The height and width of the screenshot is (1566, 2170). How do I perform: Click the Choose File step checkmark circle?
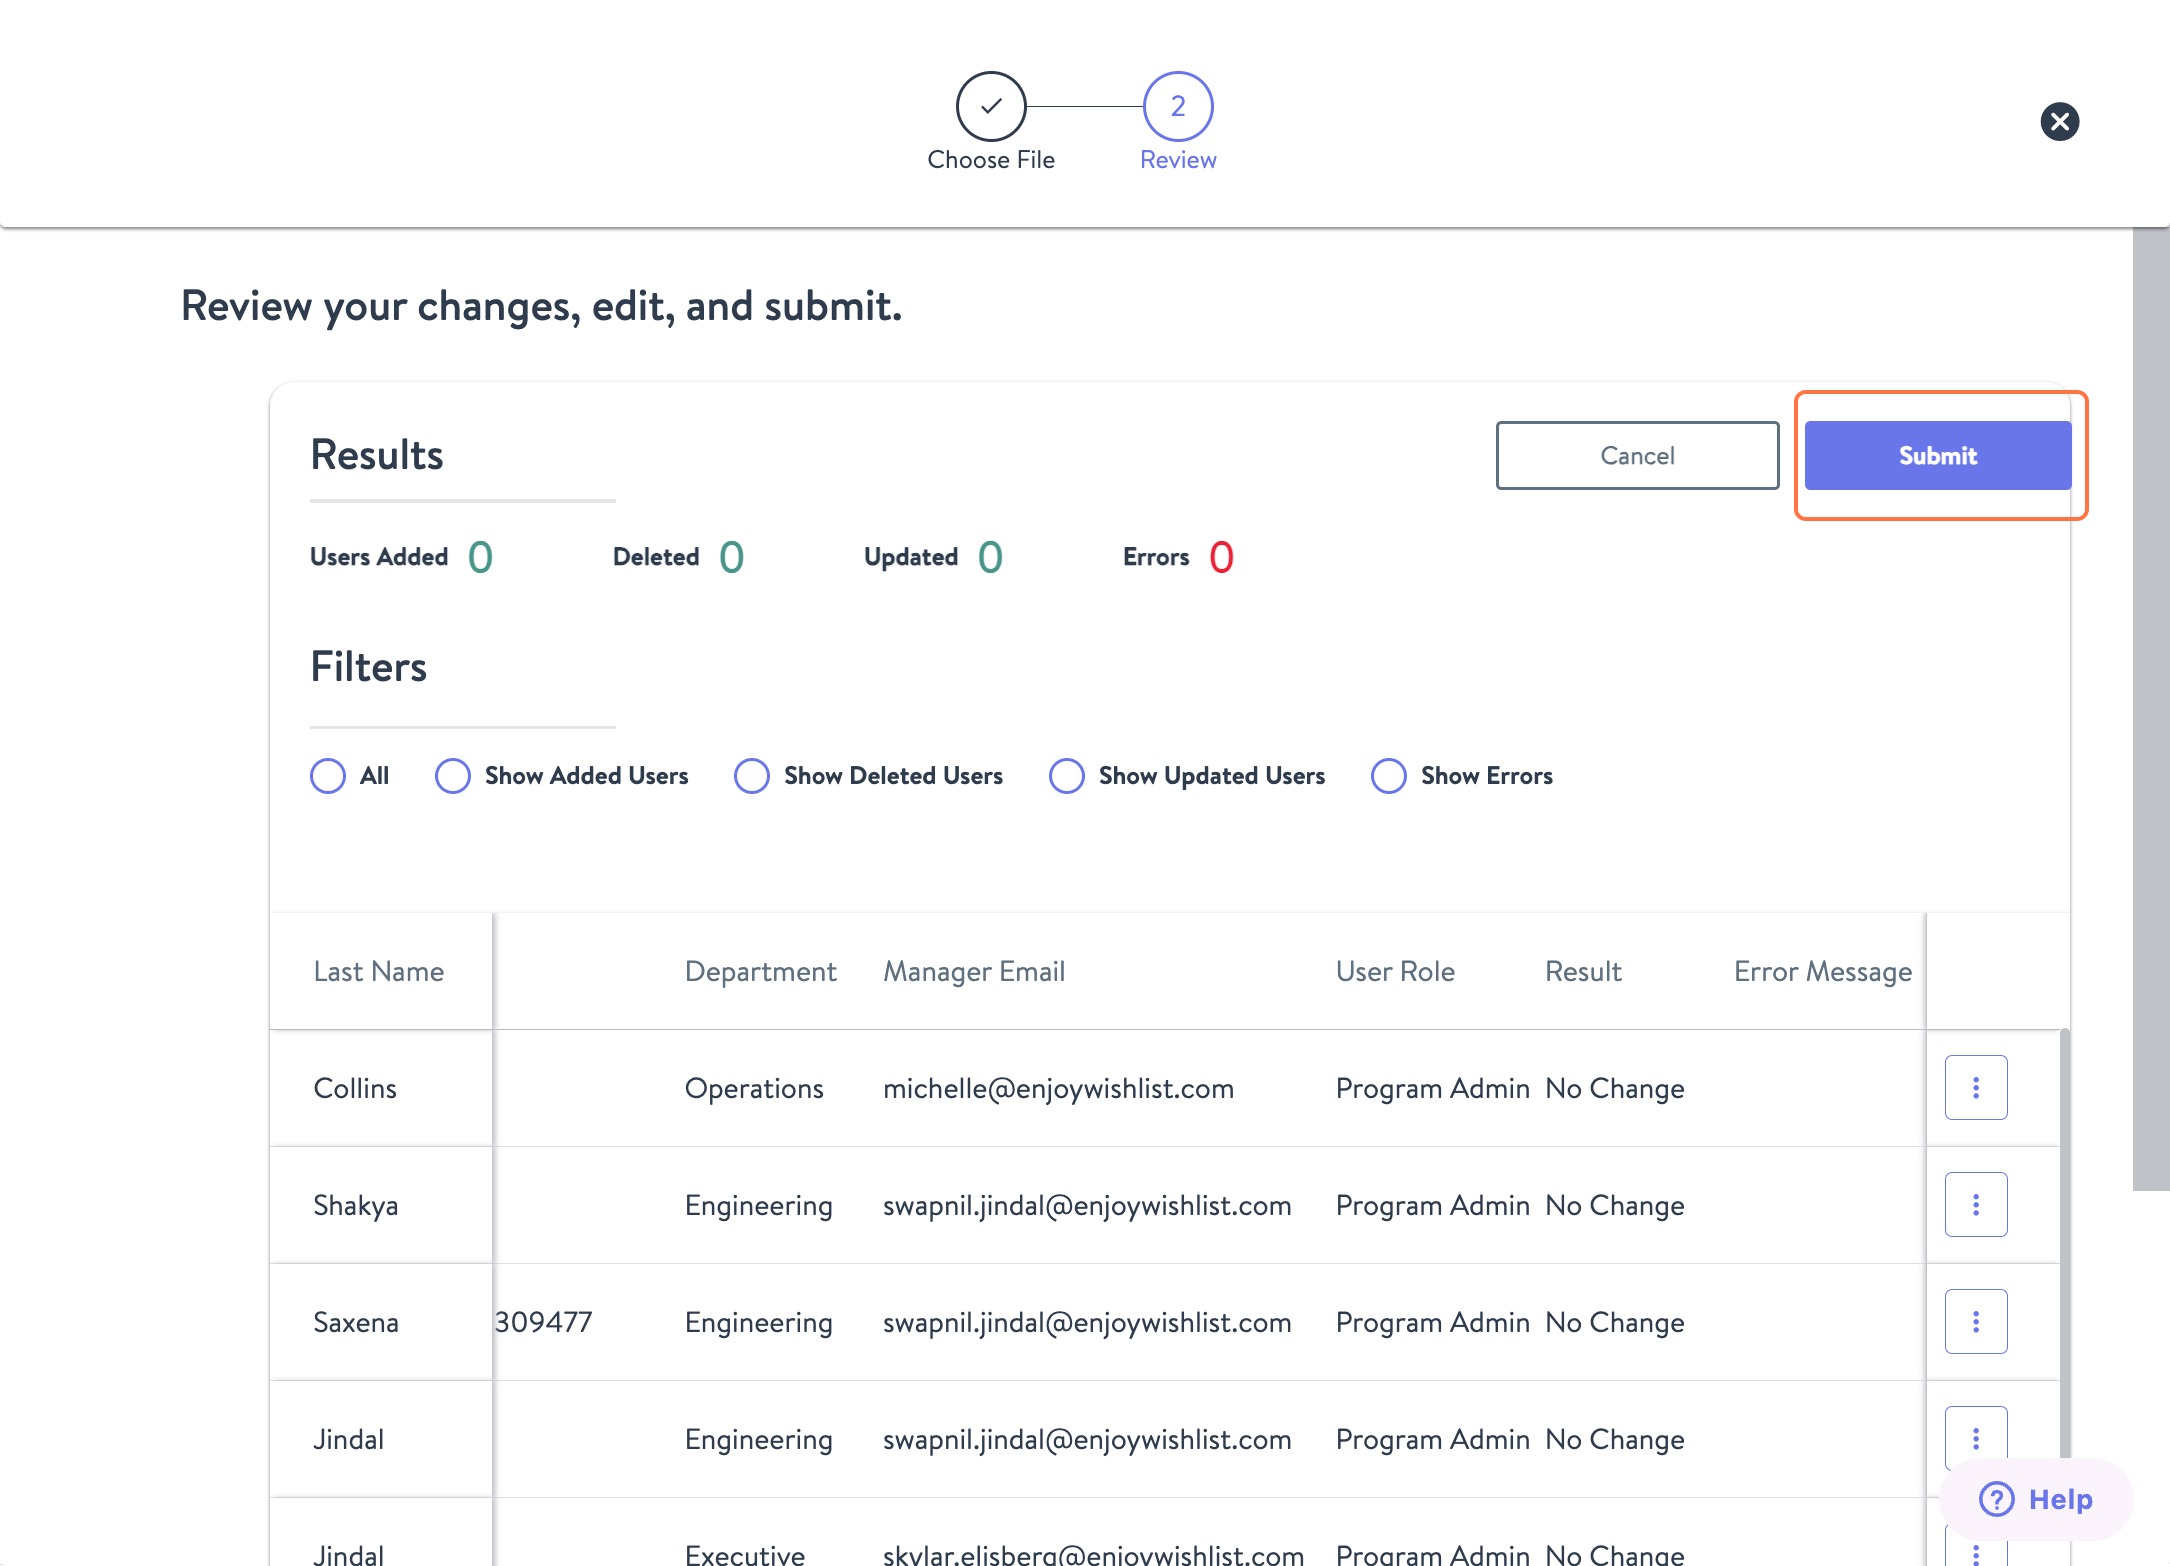click(990, 106)
